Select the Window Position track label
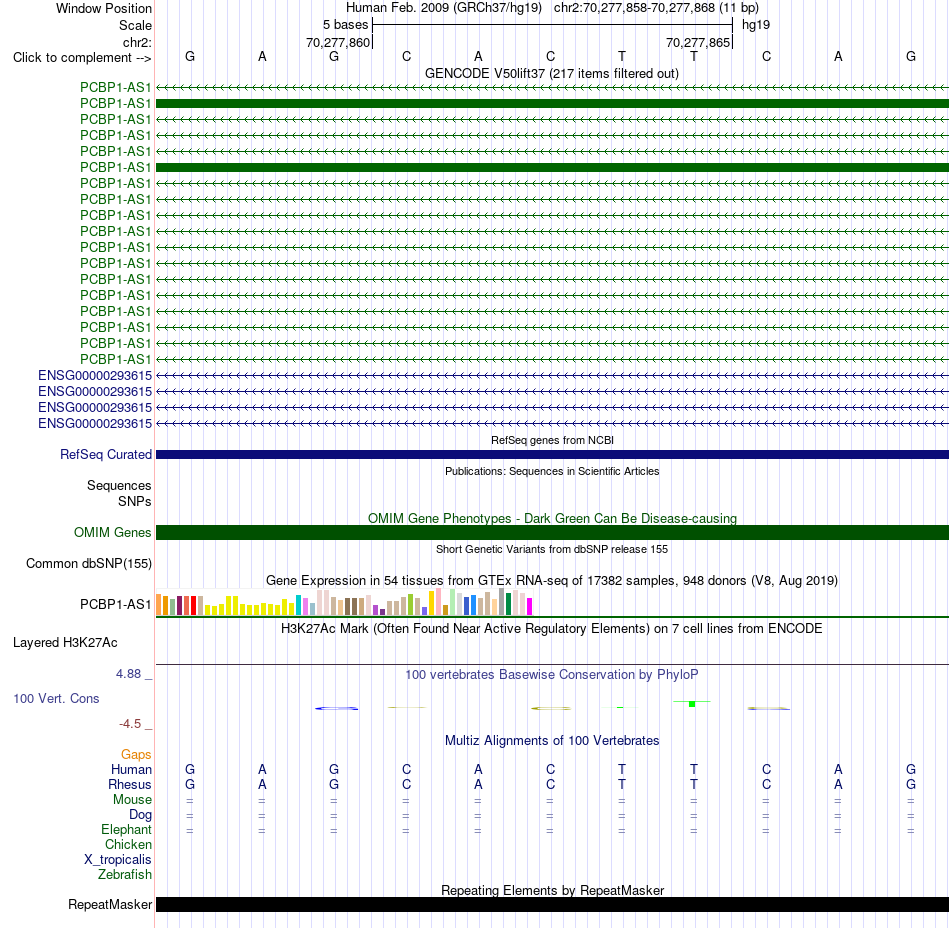950x928 pixels. pyautogui.click(x=104, y=8)
